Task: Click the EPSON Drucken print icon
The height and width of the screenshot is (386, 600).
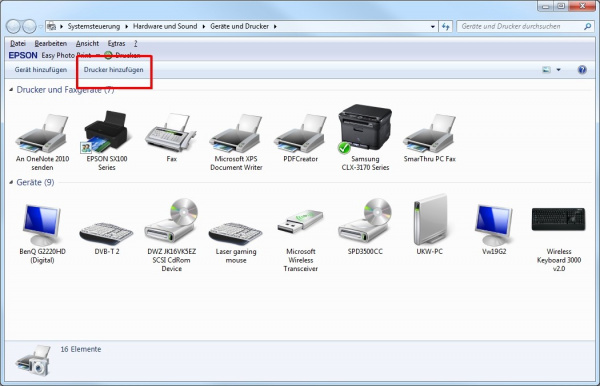Action: pyautogui.click(x=108, y=55)
